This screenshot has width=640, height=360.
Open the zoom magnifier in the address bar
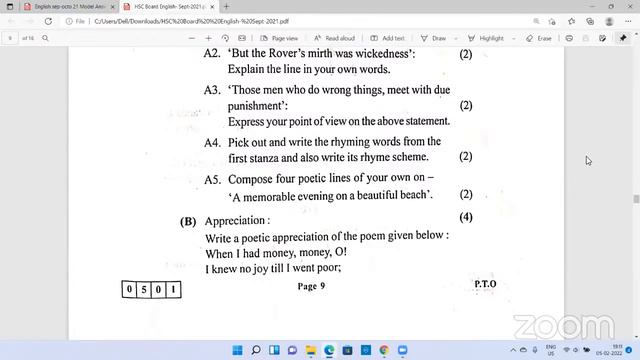(x=536, y=21)
